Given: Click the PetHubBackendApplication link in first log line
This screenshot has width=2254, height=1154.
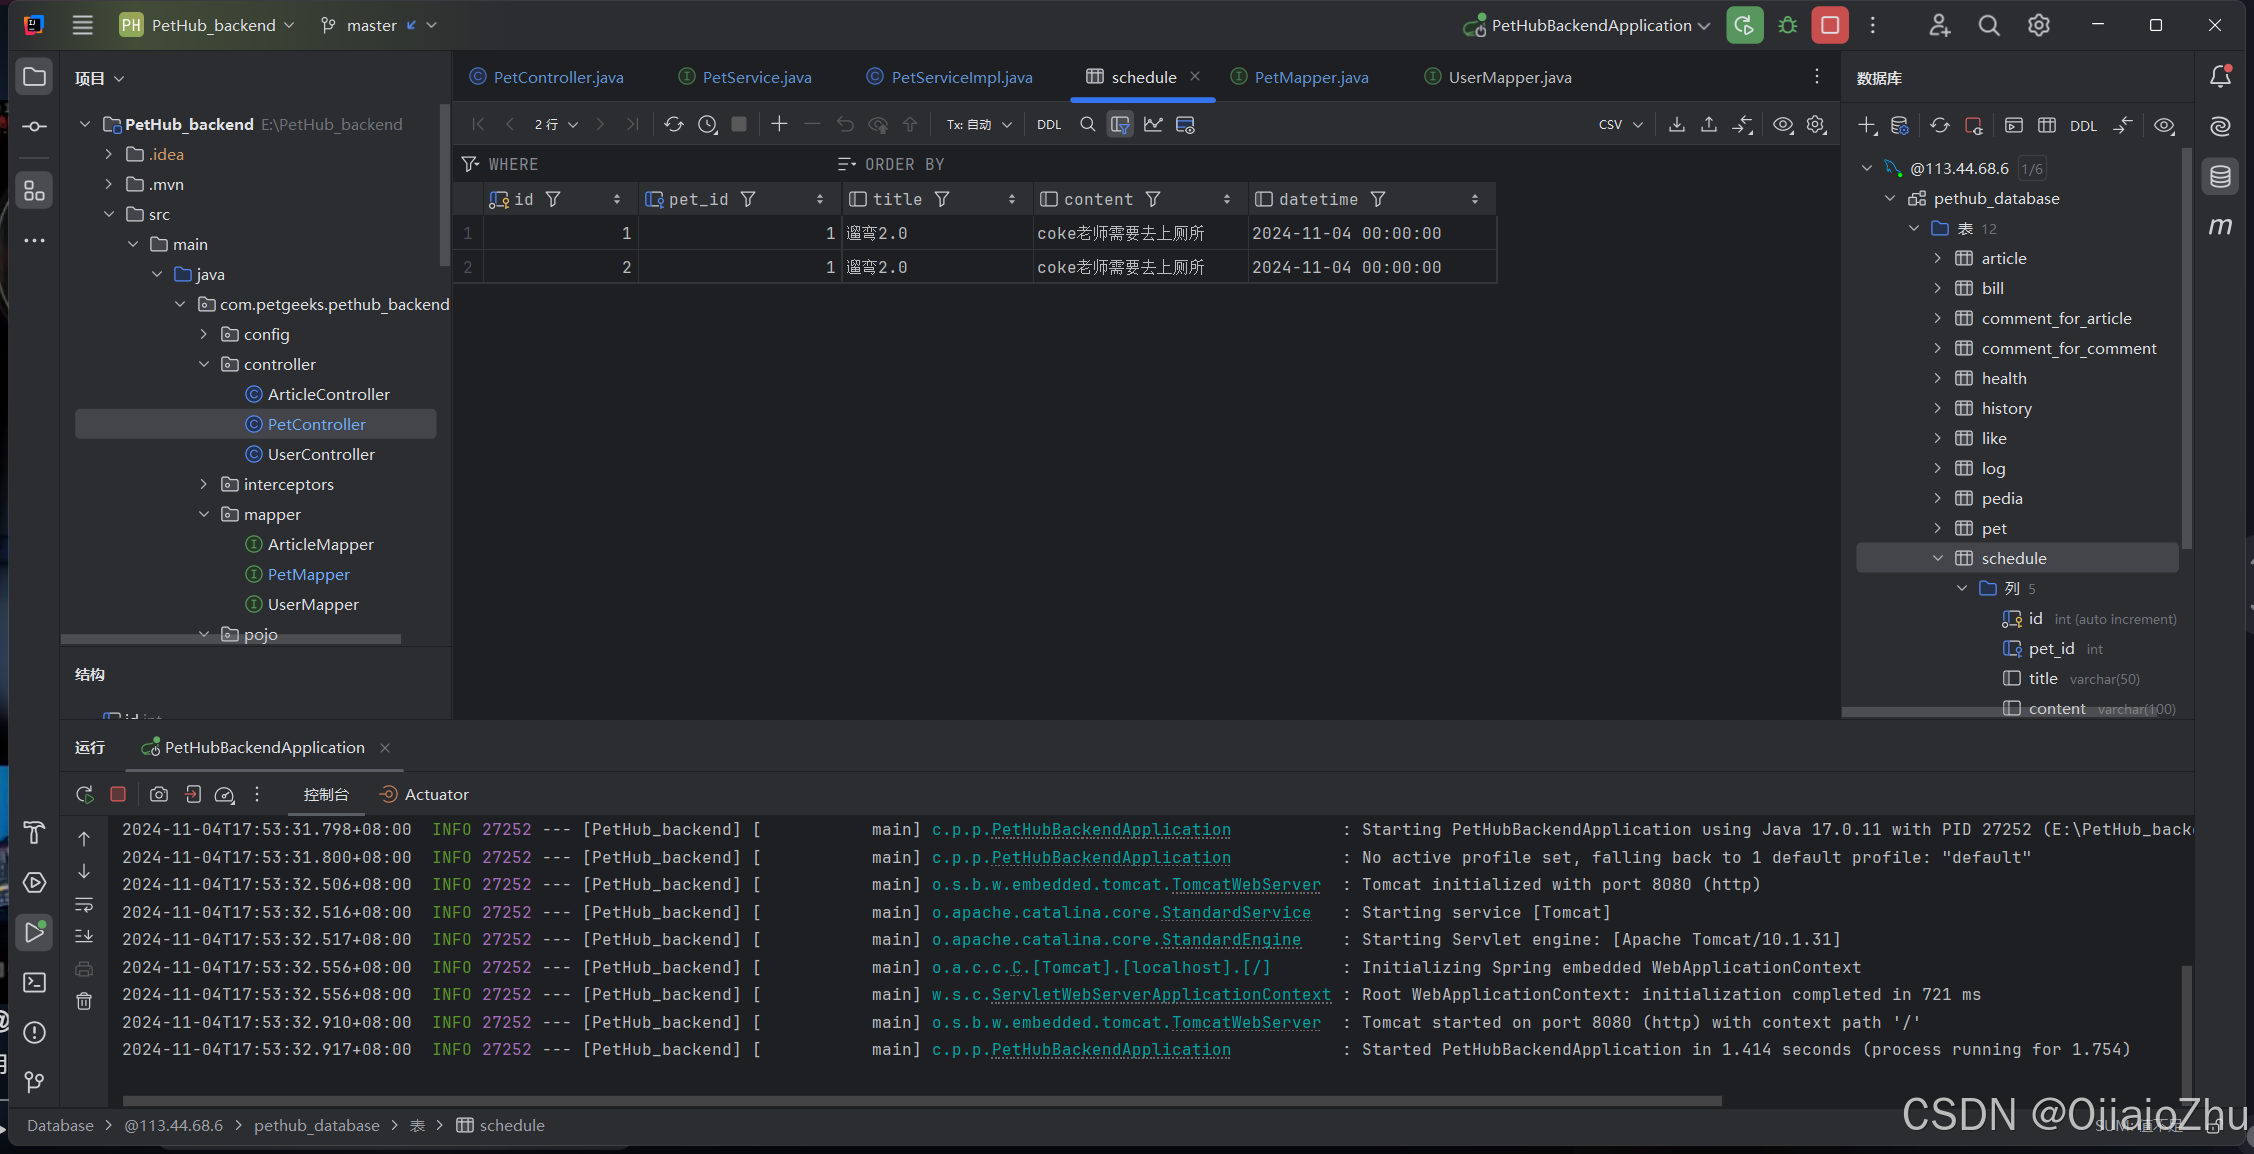Looking at the screenshot, I should (x=1110, y=829).
